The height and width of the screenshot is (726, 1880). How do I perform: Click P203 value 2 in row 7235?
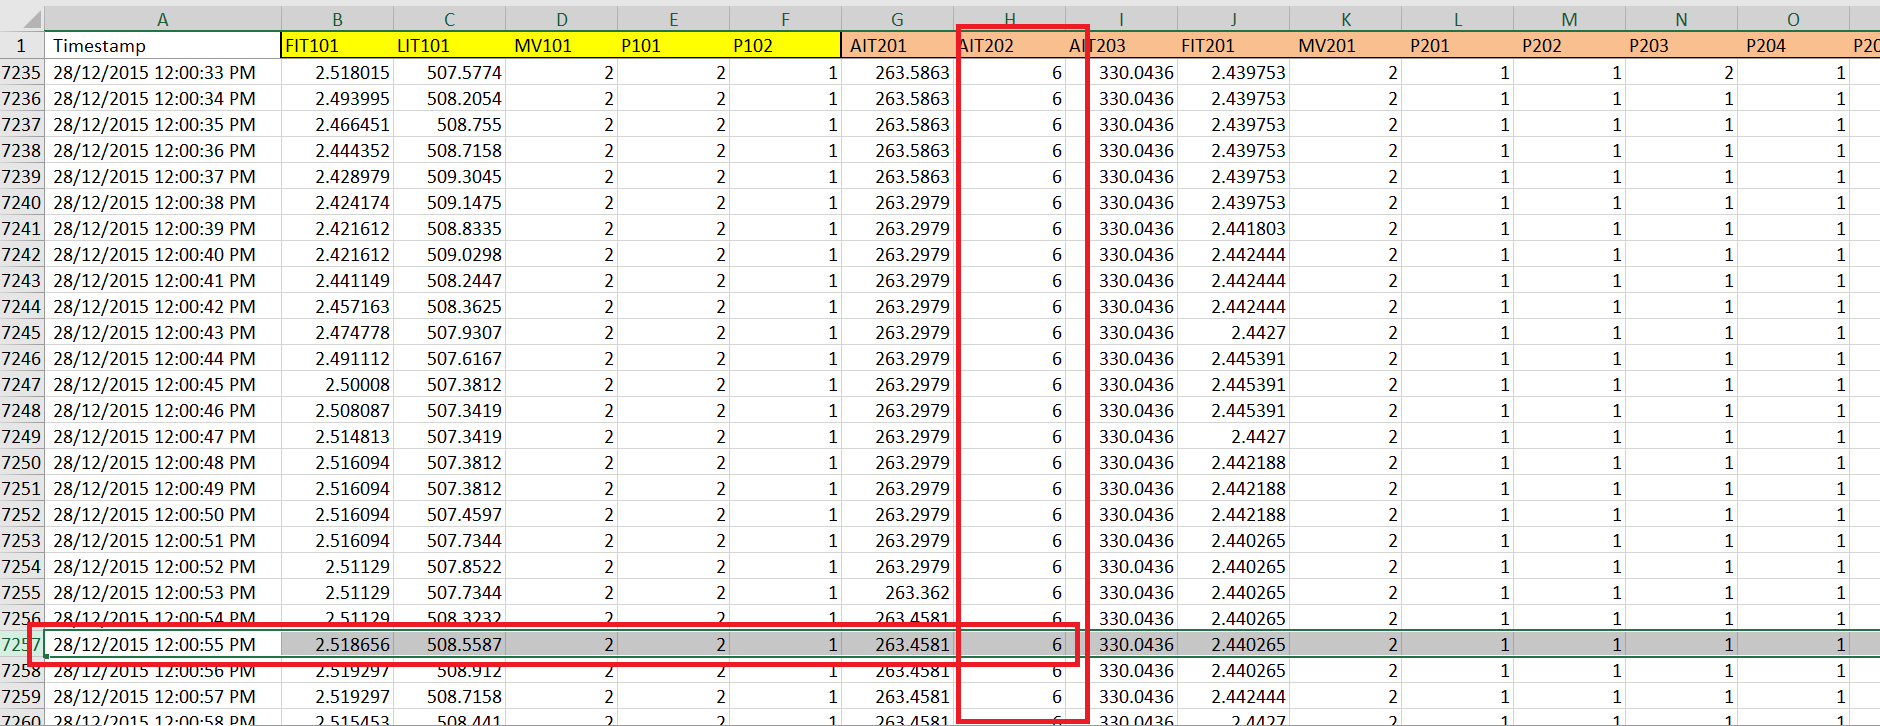point(1681,72)
